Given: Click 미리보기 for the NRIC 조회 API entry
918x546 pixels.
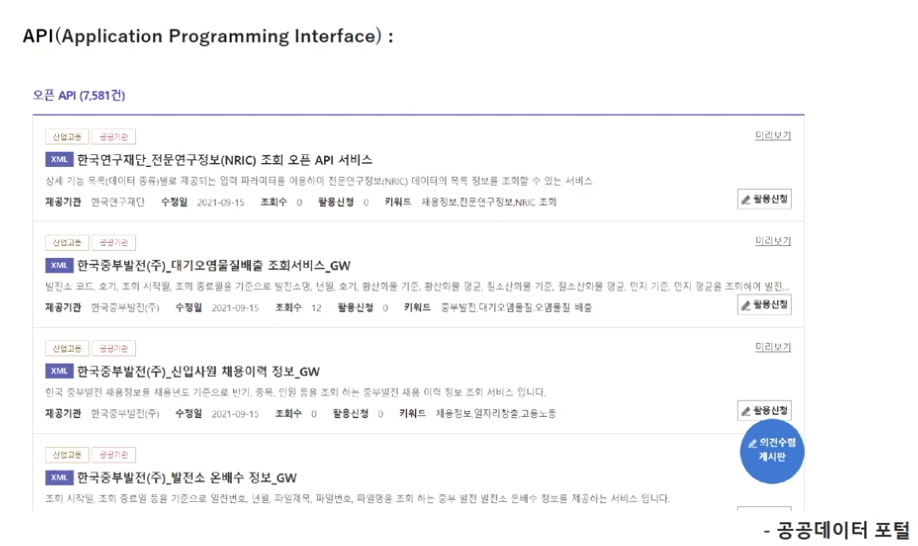Looking at the screenshot, I should coord(773,135).
